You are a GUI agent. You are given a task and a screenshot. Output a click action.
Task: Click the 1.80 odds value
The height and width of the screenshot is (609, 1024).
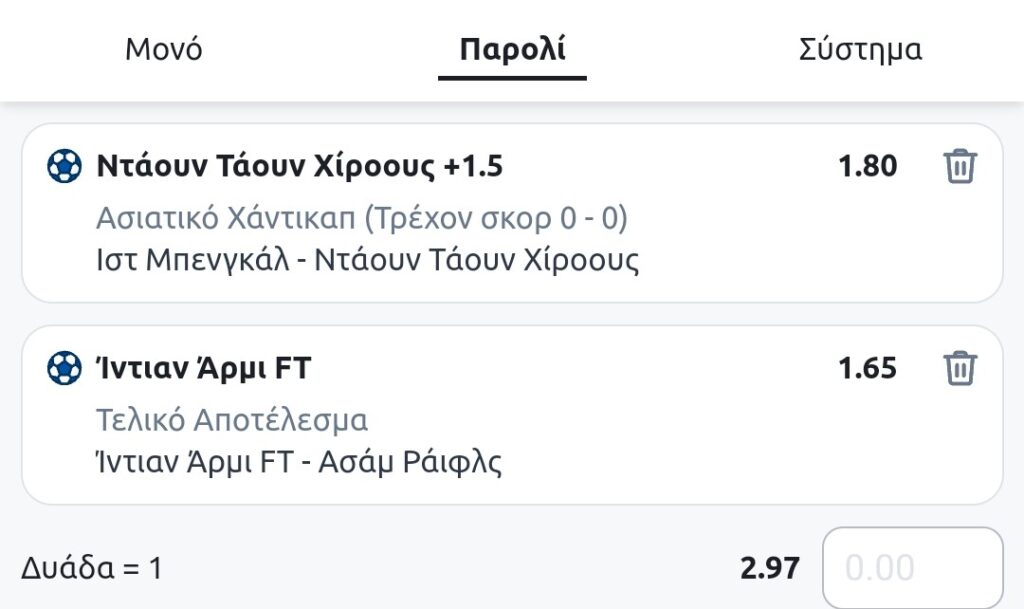pyautogui.click(x=867, y=166)
